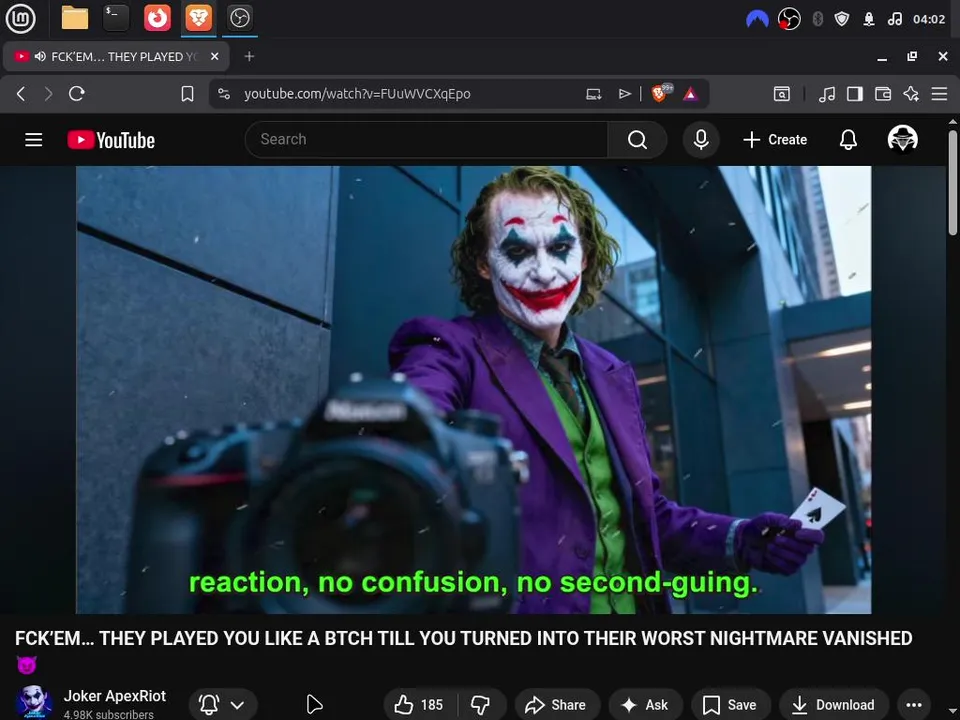Open the Joker ApexRiot channel name
The image size is (960, 720).
[114, 696]
